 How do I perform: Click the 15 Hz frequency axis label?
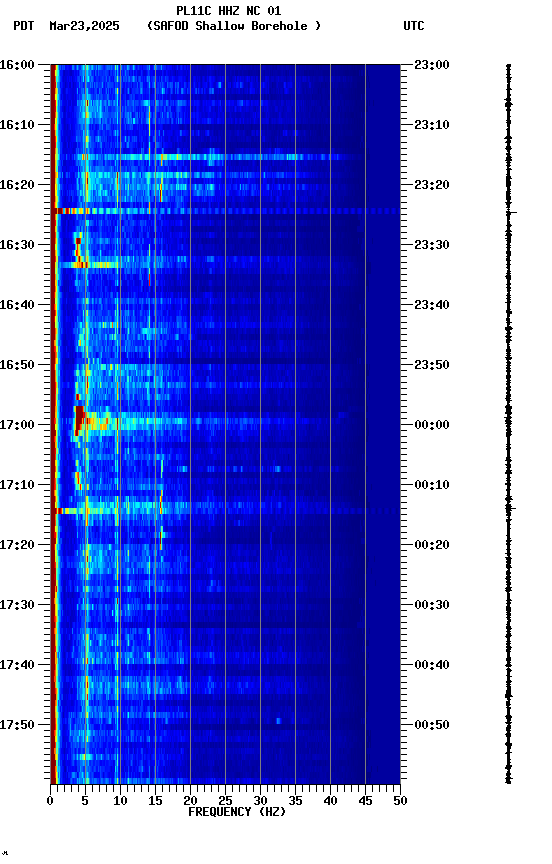(155, 801)
